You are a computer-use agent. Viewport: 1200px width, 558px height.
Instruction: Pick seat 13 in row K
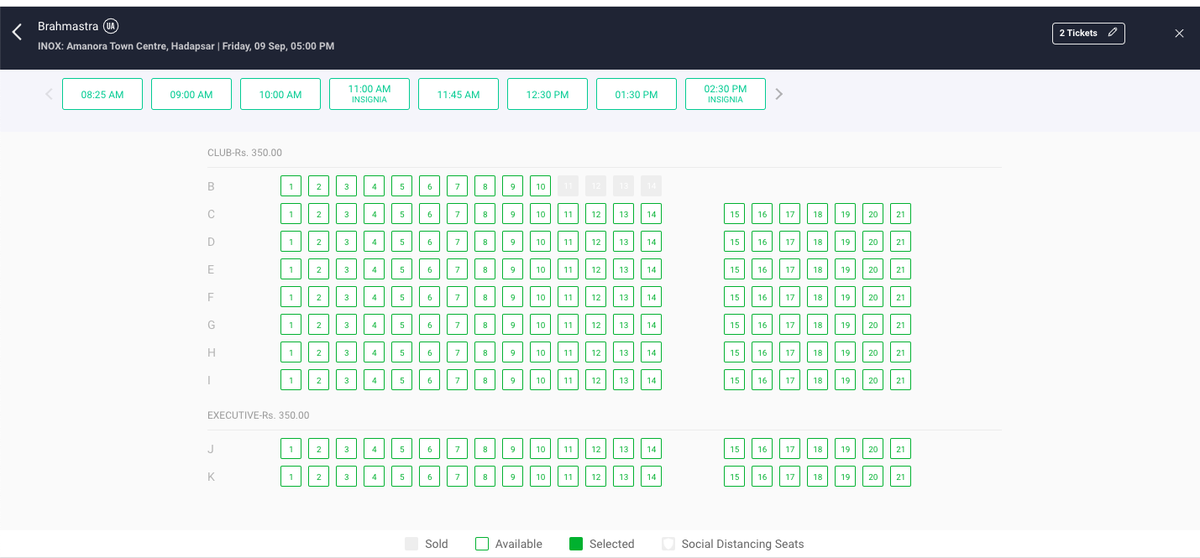tap(623, 477)
